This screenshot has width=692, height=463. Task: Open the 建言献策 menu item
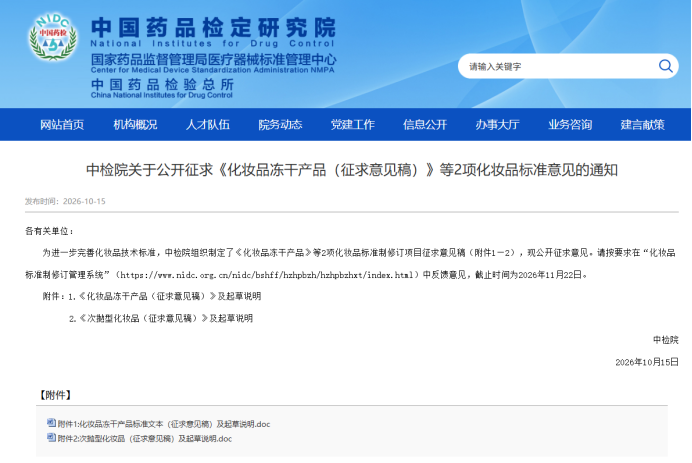click(x=643, y=124)
